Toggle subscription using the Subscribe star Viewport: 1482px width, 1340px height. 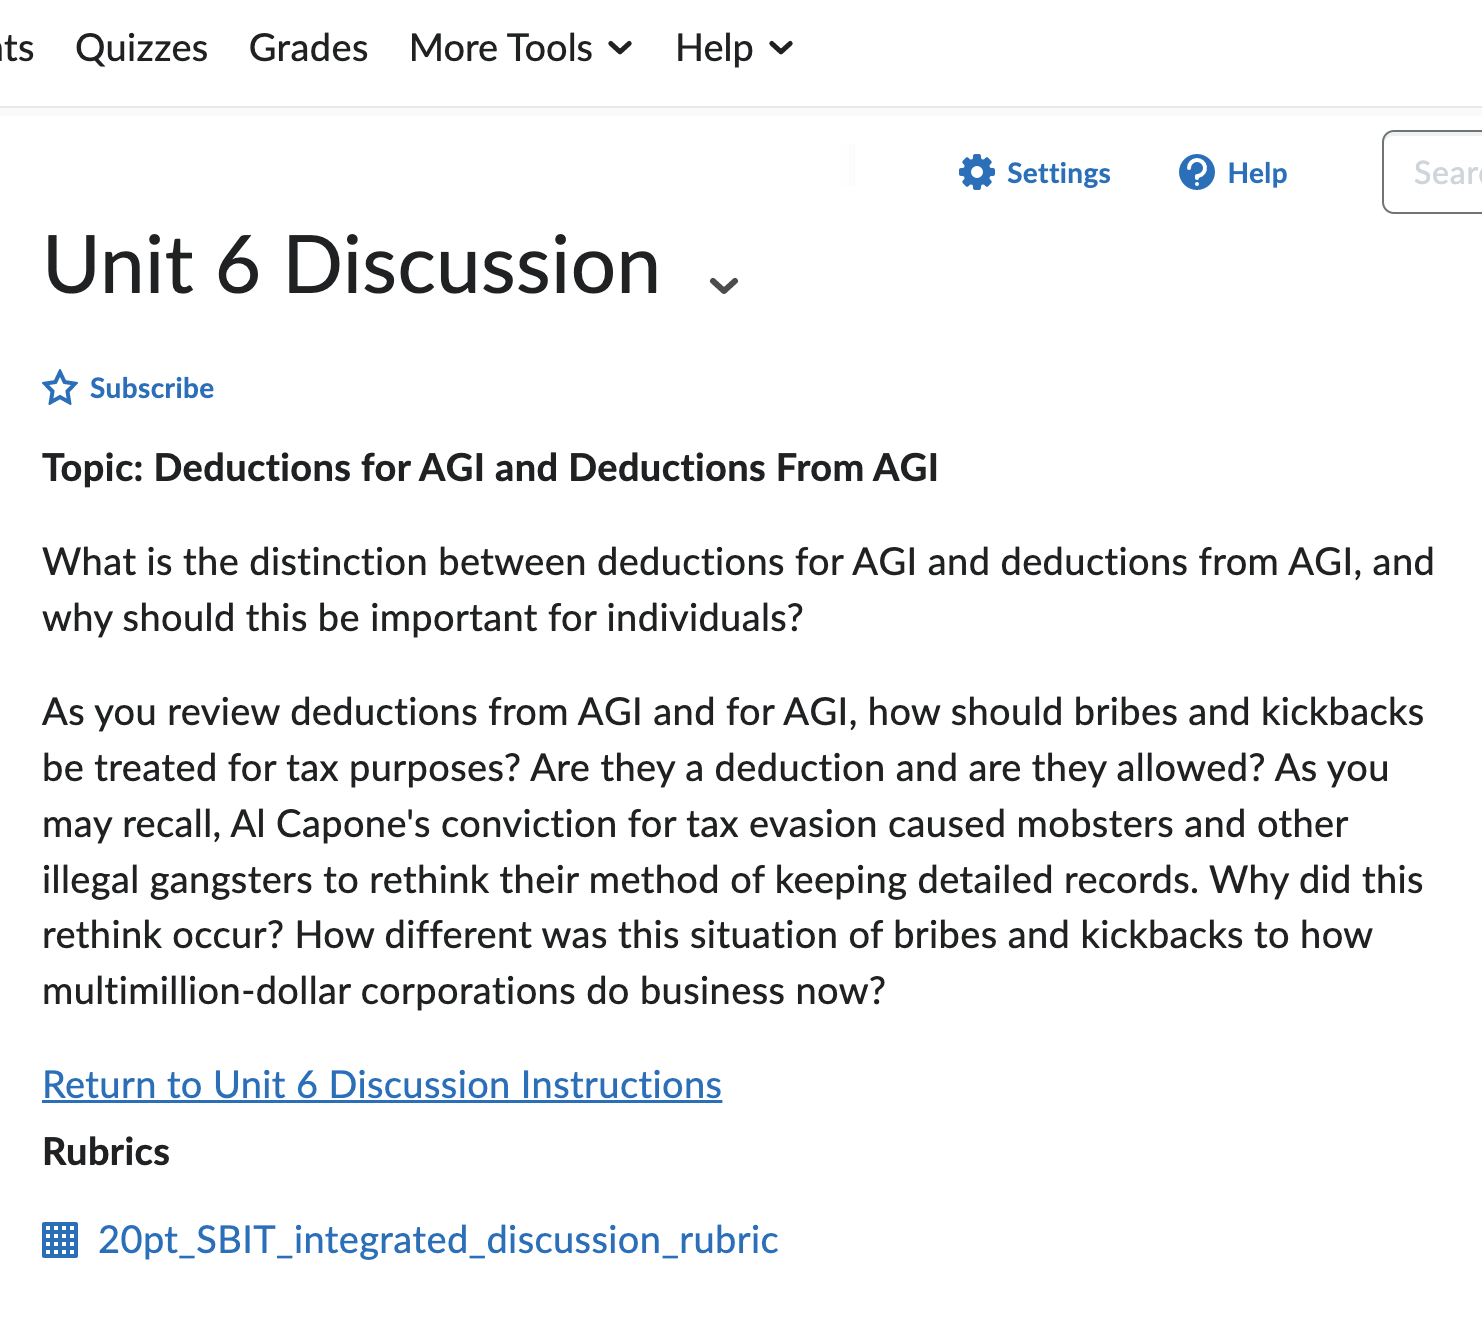pos(59,388)
